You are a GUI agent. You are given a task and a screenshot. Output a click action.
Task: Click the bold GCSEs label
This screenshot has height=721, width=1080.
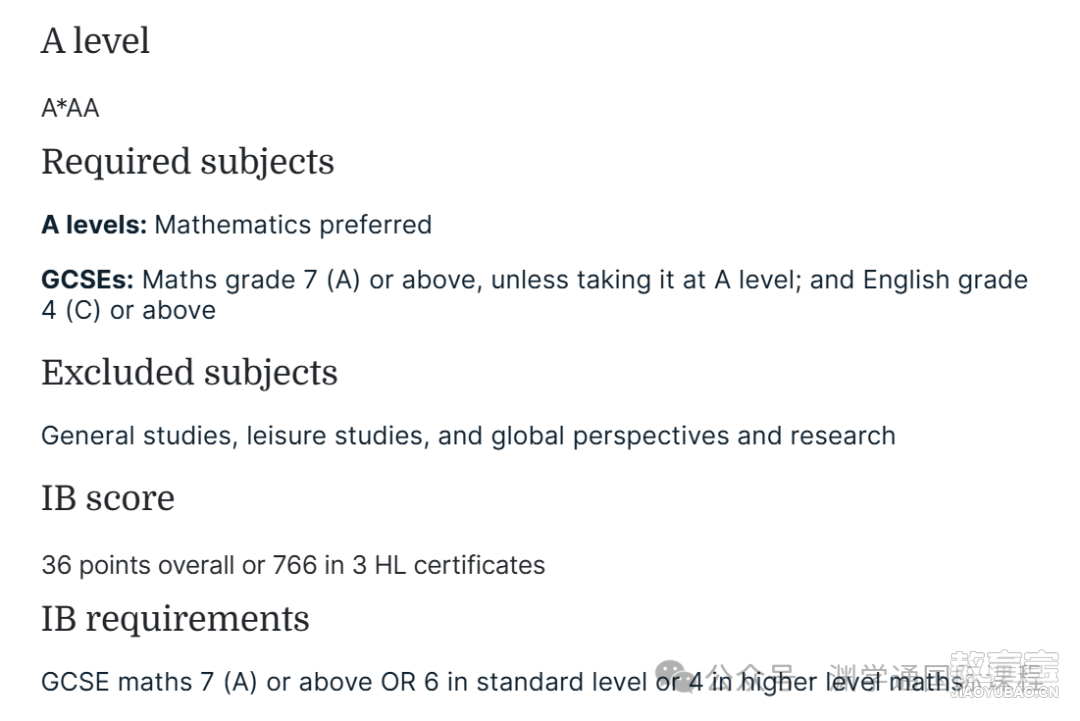87,280
